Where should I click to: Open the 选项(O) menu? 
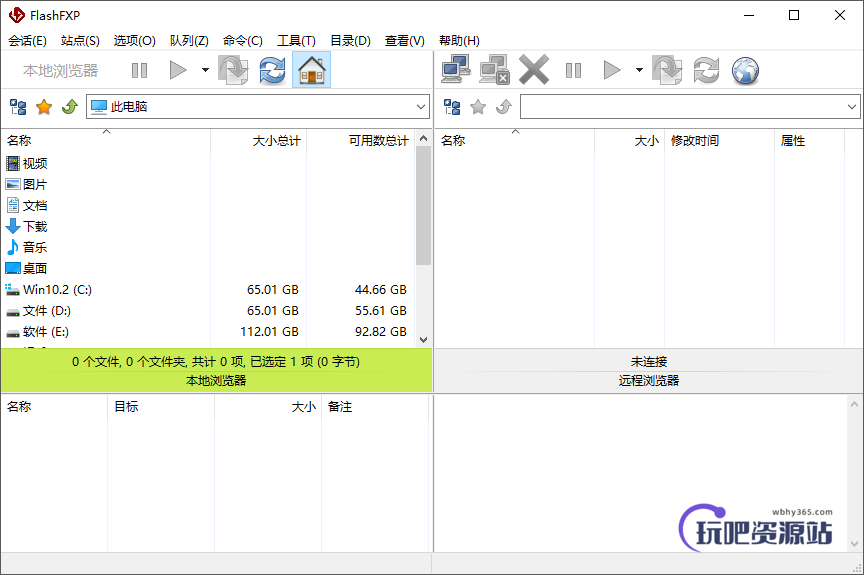[x=134, y=41]
